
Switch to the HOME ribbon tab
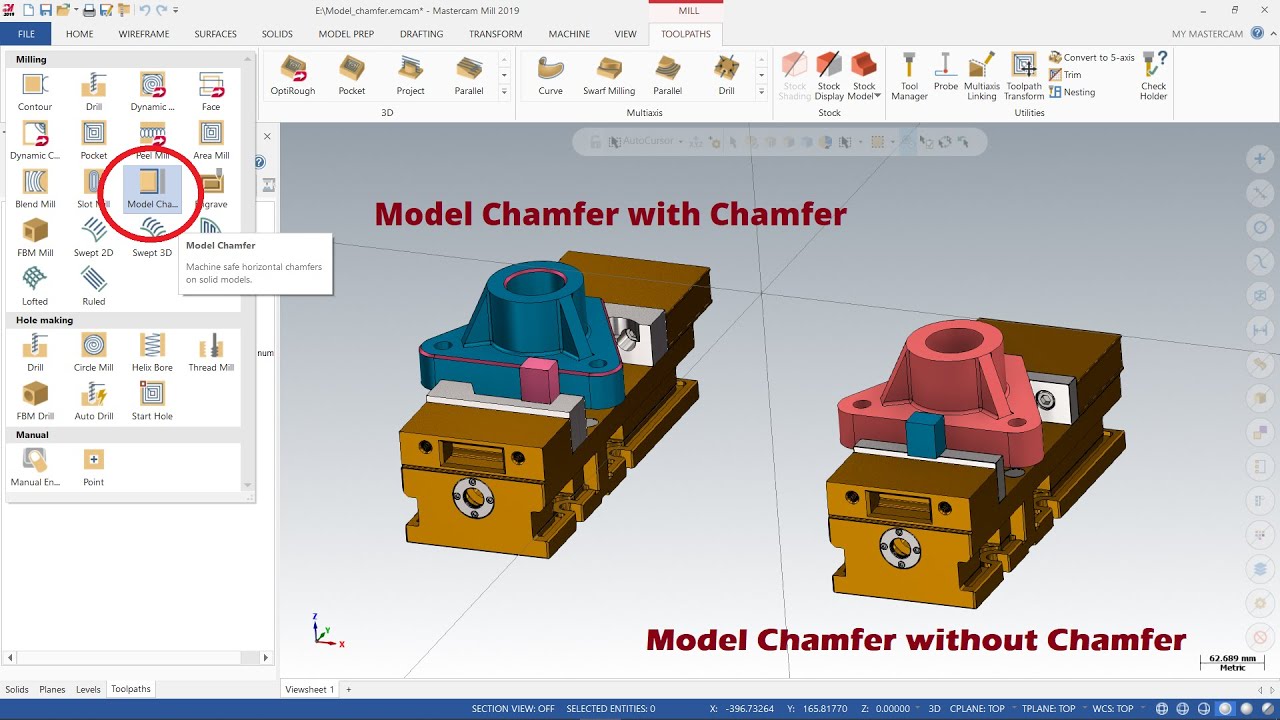[80, 34]
